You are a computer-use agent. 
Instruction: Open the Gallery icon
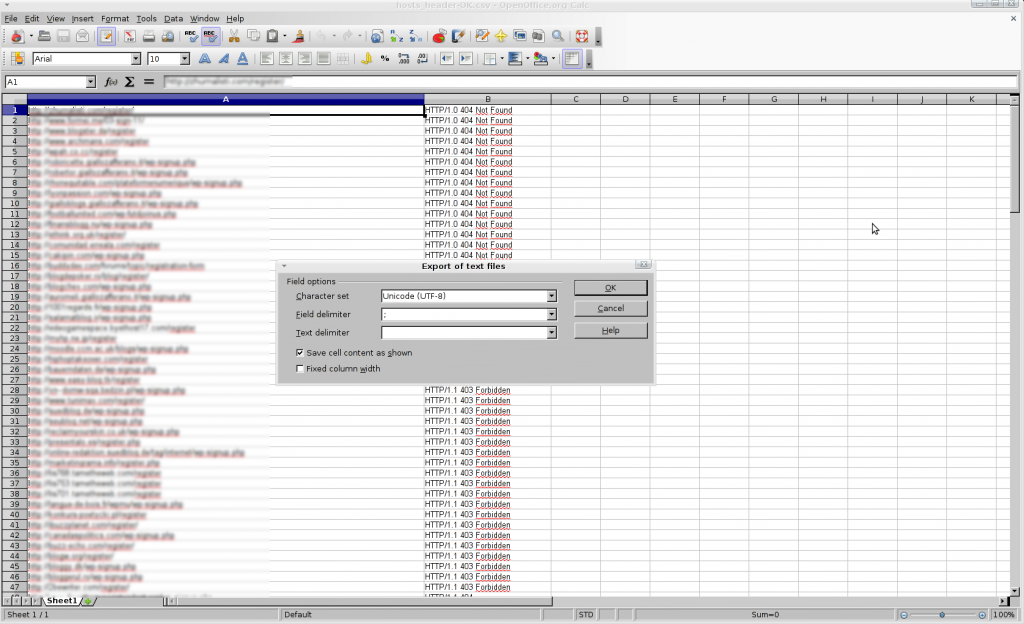pyautogui.click(x=520, y=37)
